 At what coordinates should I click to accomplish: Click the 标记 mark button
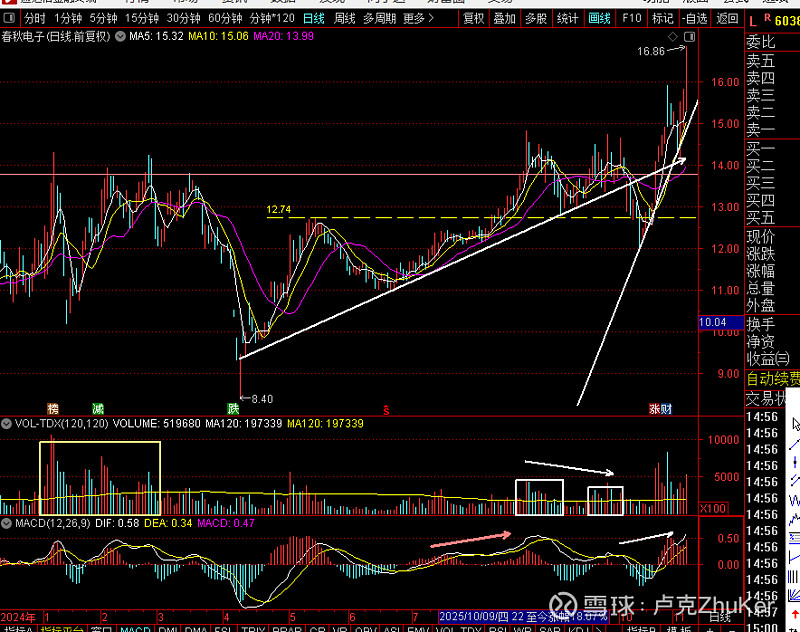coord(663,19)
